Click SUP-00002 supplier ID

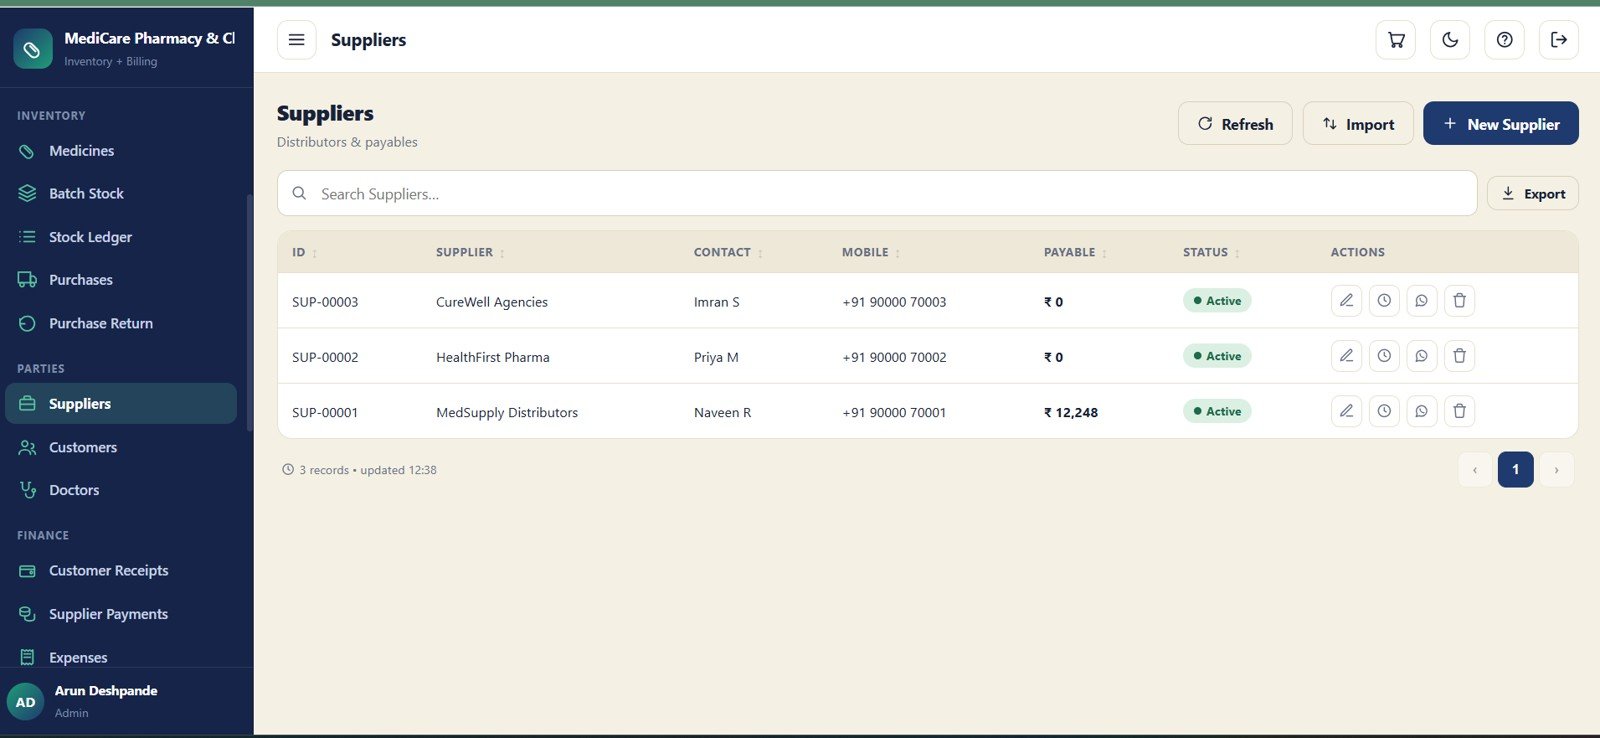[325, 357]
